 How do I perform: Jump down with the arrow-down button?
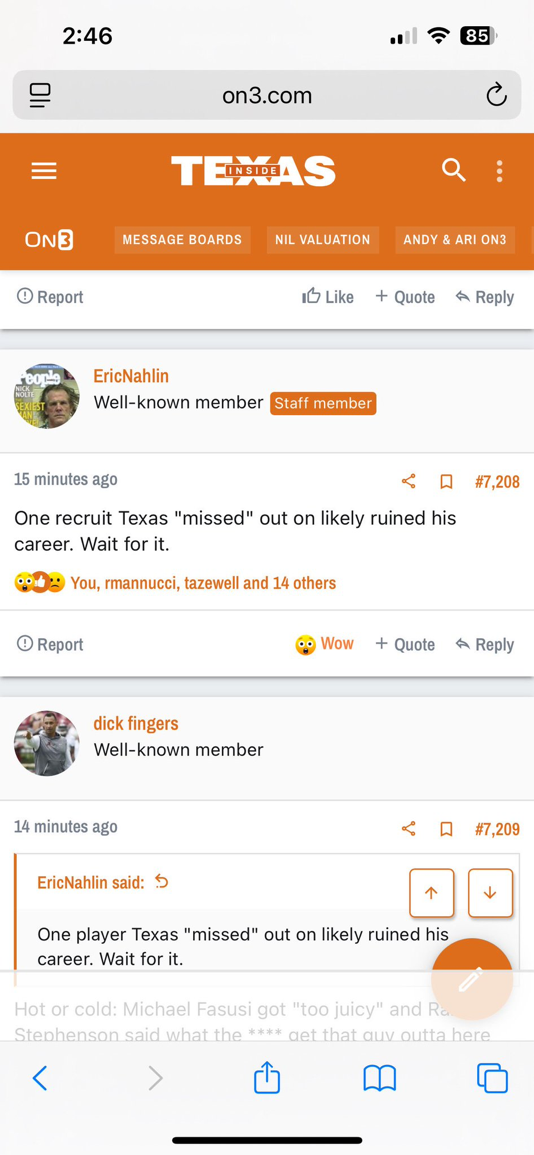pos(490,893)
